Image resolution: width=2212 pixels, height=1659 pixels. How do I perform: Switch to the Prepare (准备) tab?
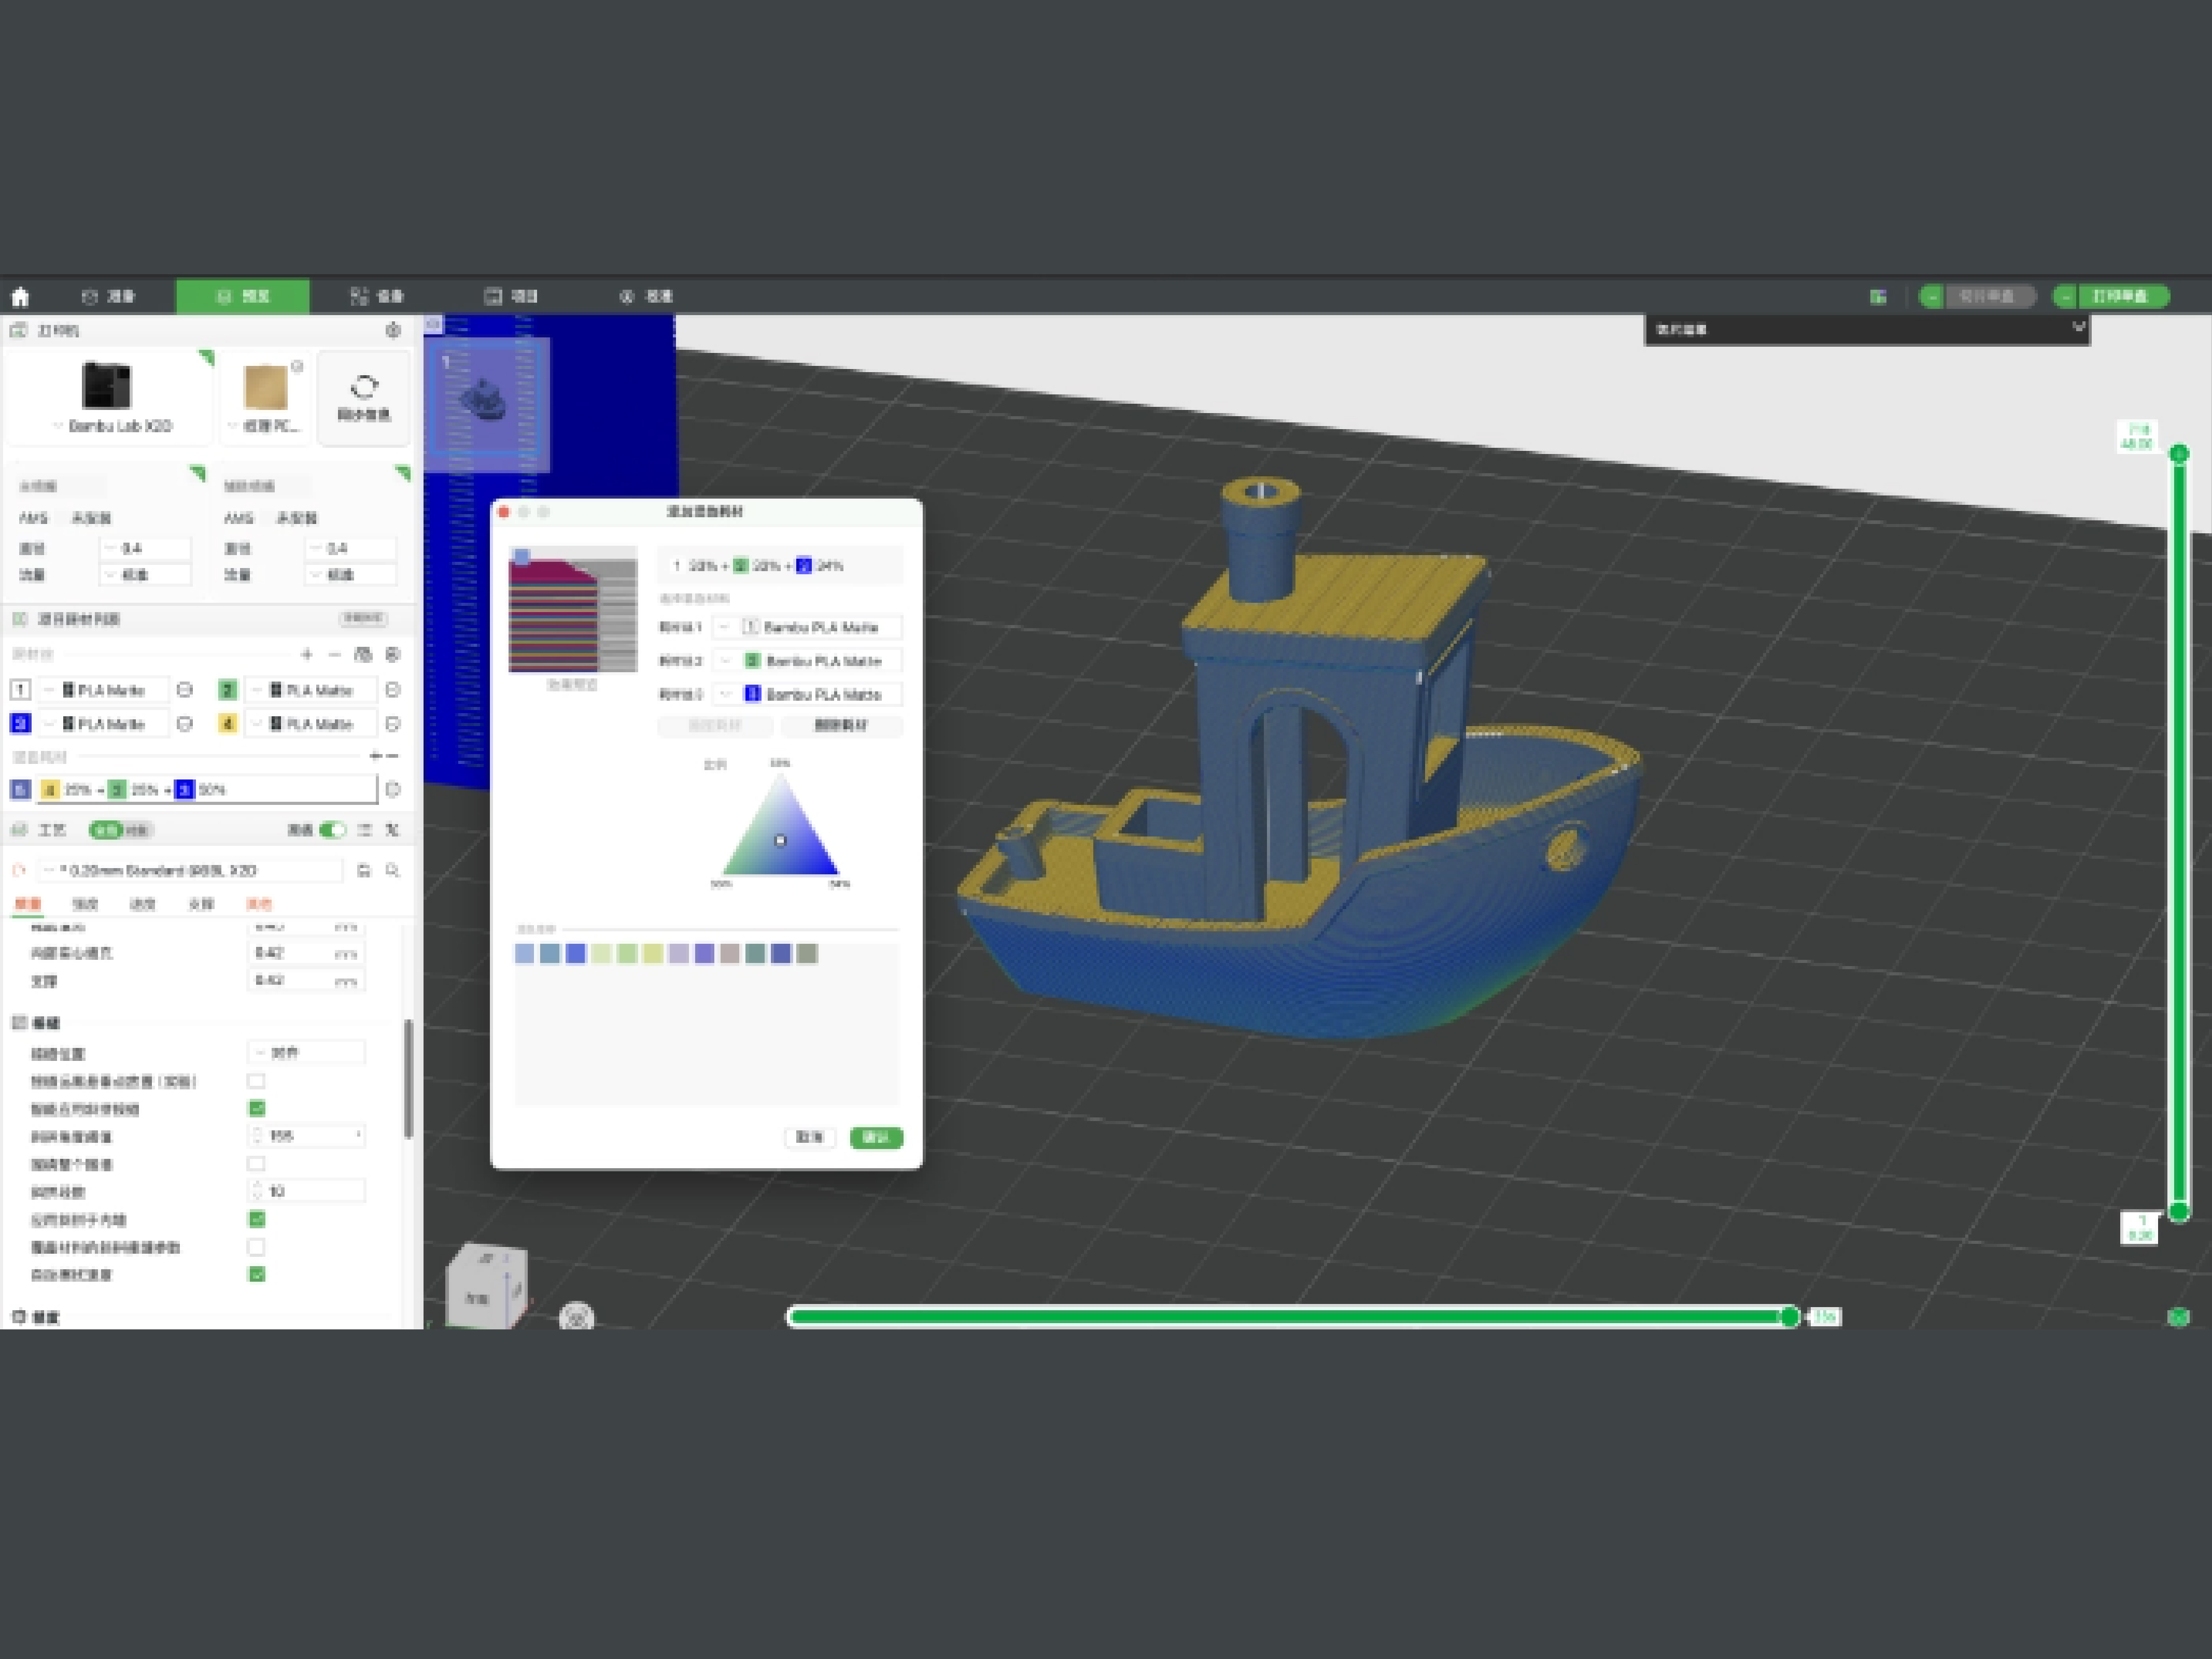pyautogui.click(x=108, y=296)
